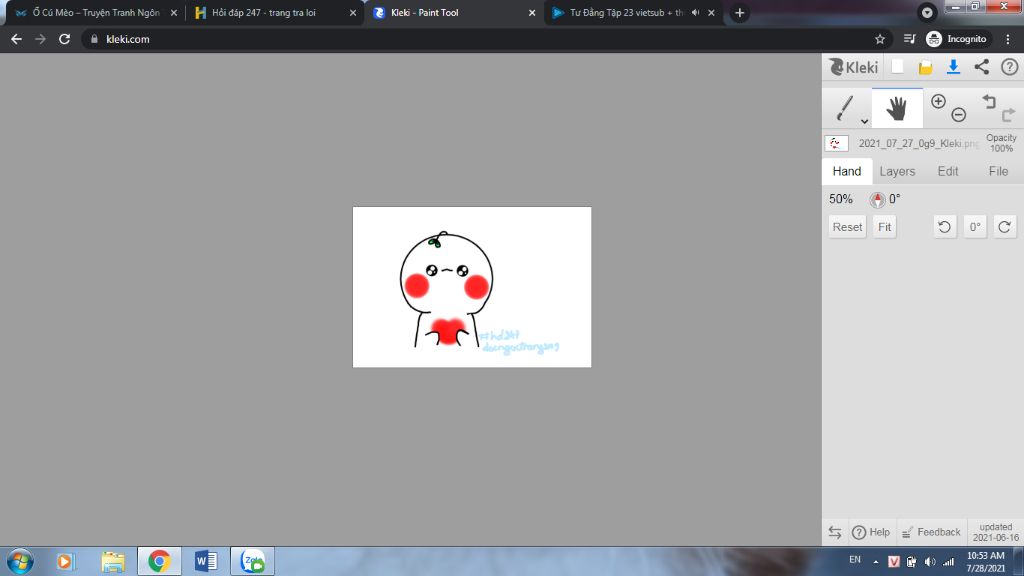Screen dimensions: 1024x576
Task: Reload the kleki.com page
Action: click(64, 39)
